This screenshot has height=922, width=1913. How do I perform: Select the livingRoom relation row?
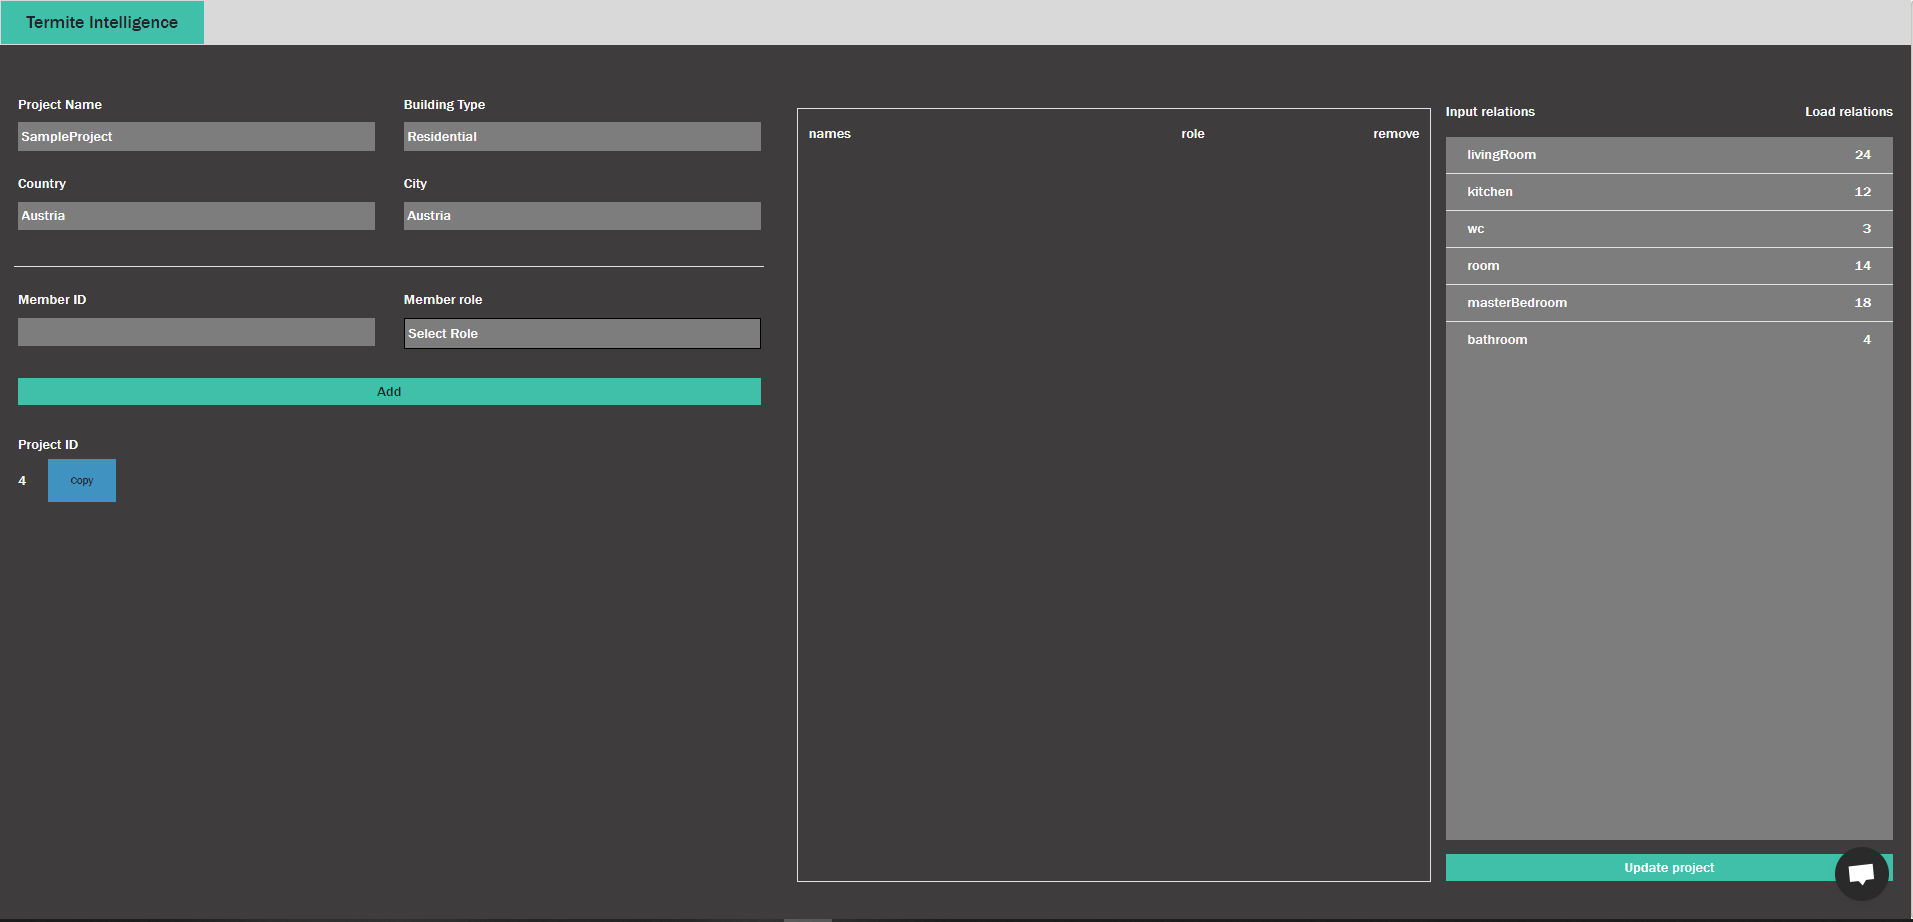pyautogui.click(x=1669, y=155)
